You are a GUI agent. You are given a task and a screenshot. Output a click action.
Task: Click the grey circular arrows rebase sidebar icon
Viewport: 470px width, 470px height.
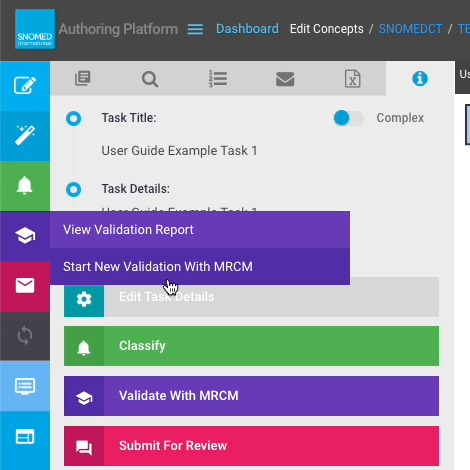pos(25,336)
